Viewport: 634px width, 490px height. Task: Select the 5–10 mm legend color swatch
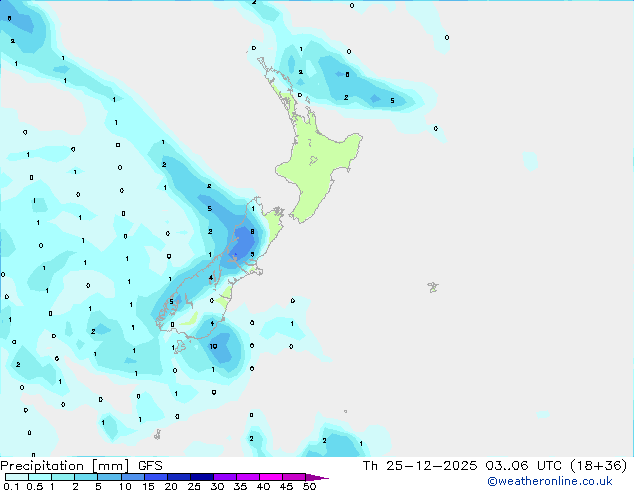(109, 477)
